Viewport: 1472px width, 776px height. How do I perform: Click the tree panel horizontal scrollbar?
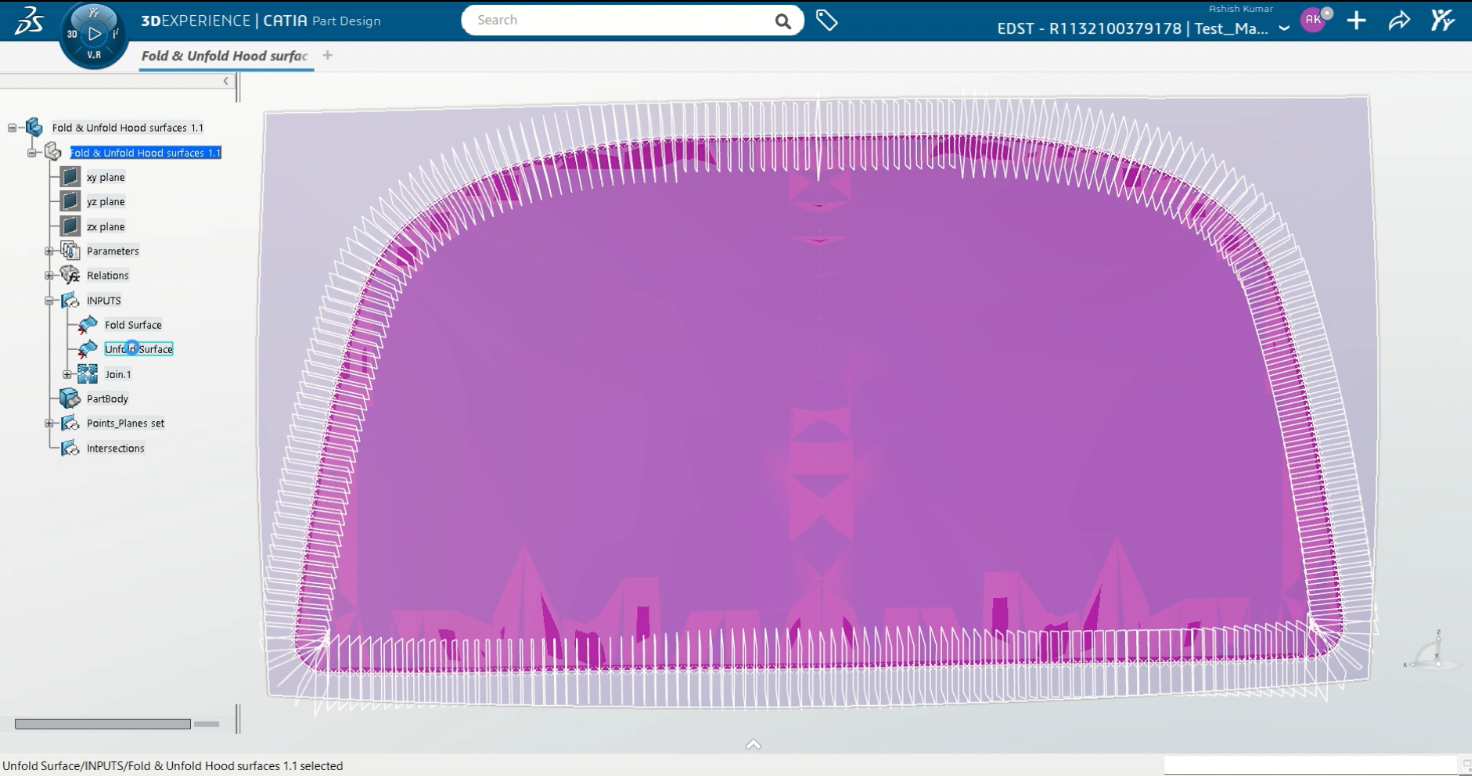pos(102,723)
